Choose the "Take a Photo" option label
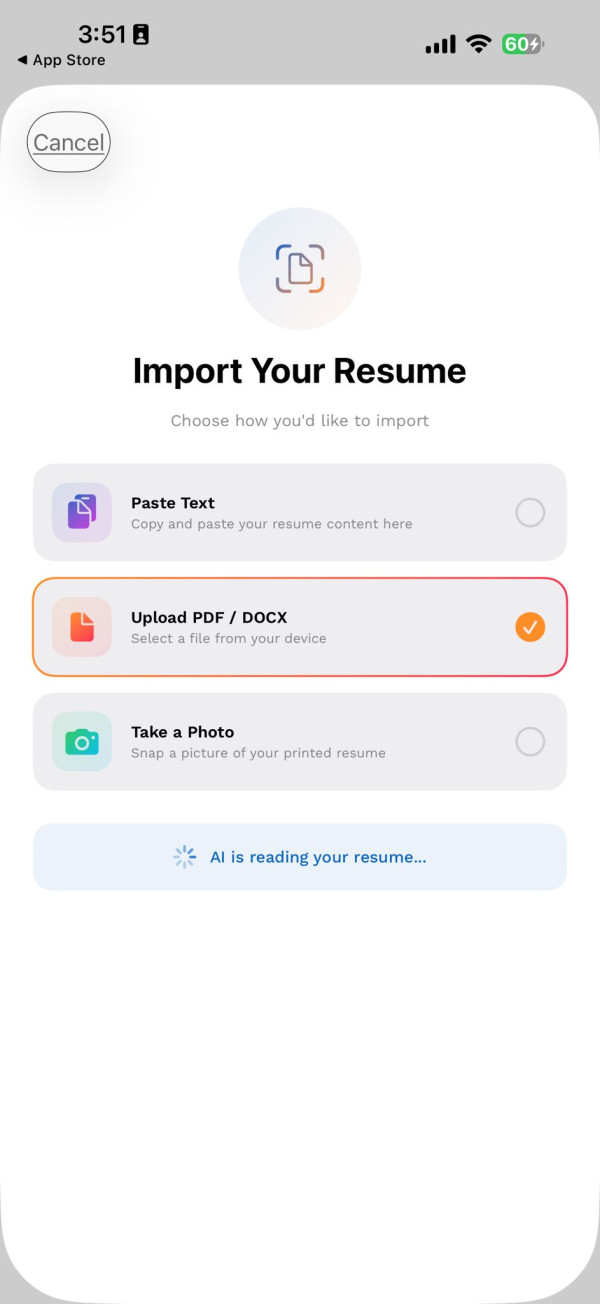600x1304 pixels. 182,732
